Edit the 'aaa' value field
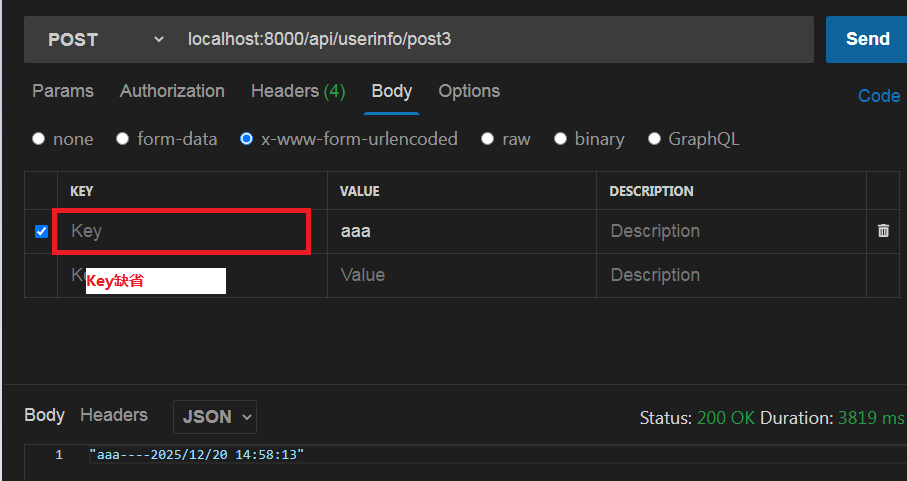The height and width of the screenshot is (481, 907). (x=462, y=231)
